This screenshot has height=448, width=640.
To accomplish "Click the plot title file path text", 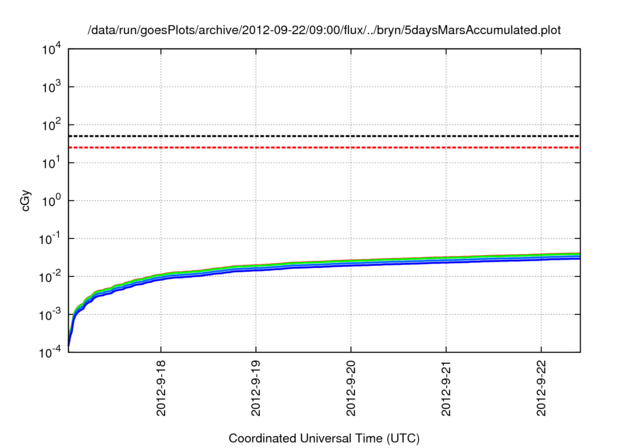I will point(324,30).
